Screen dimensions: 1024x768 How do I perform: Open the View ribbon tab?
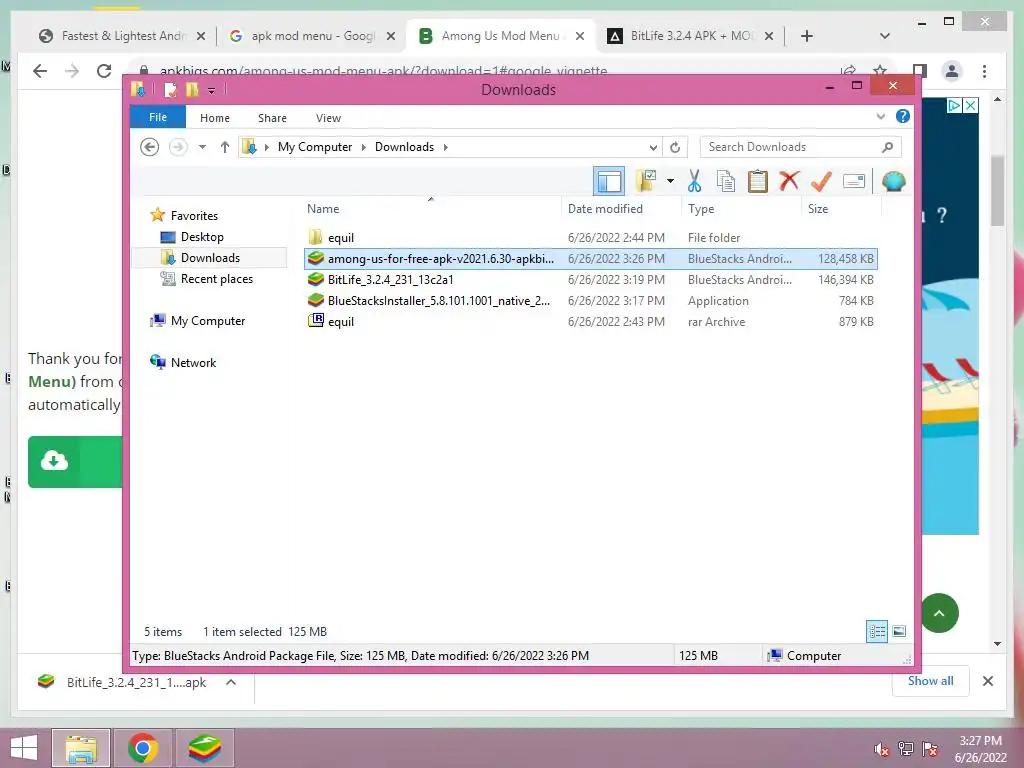[328, 118]
